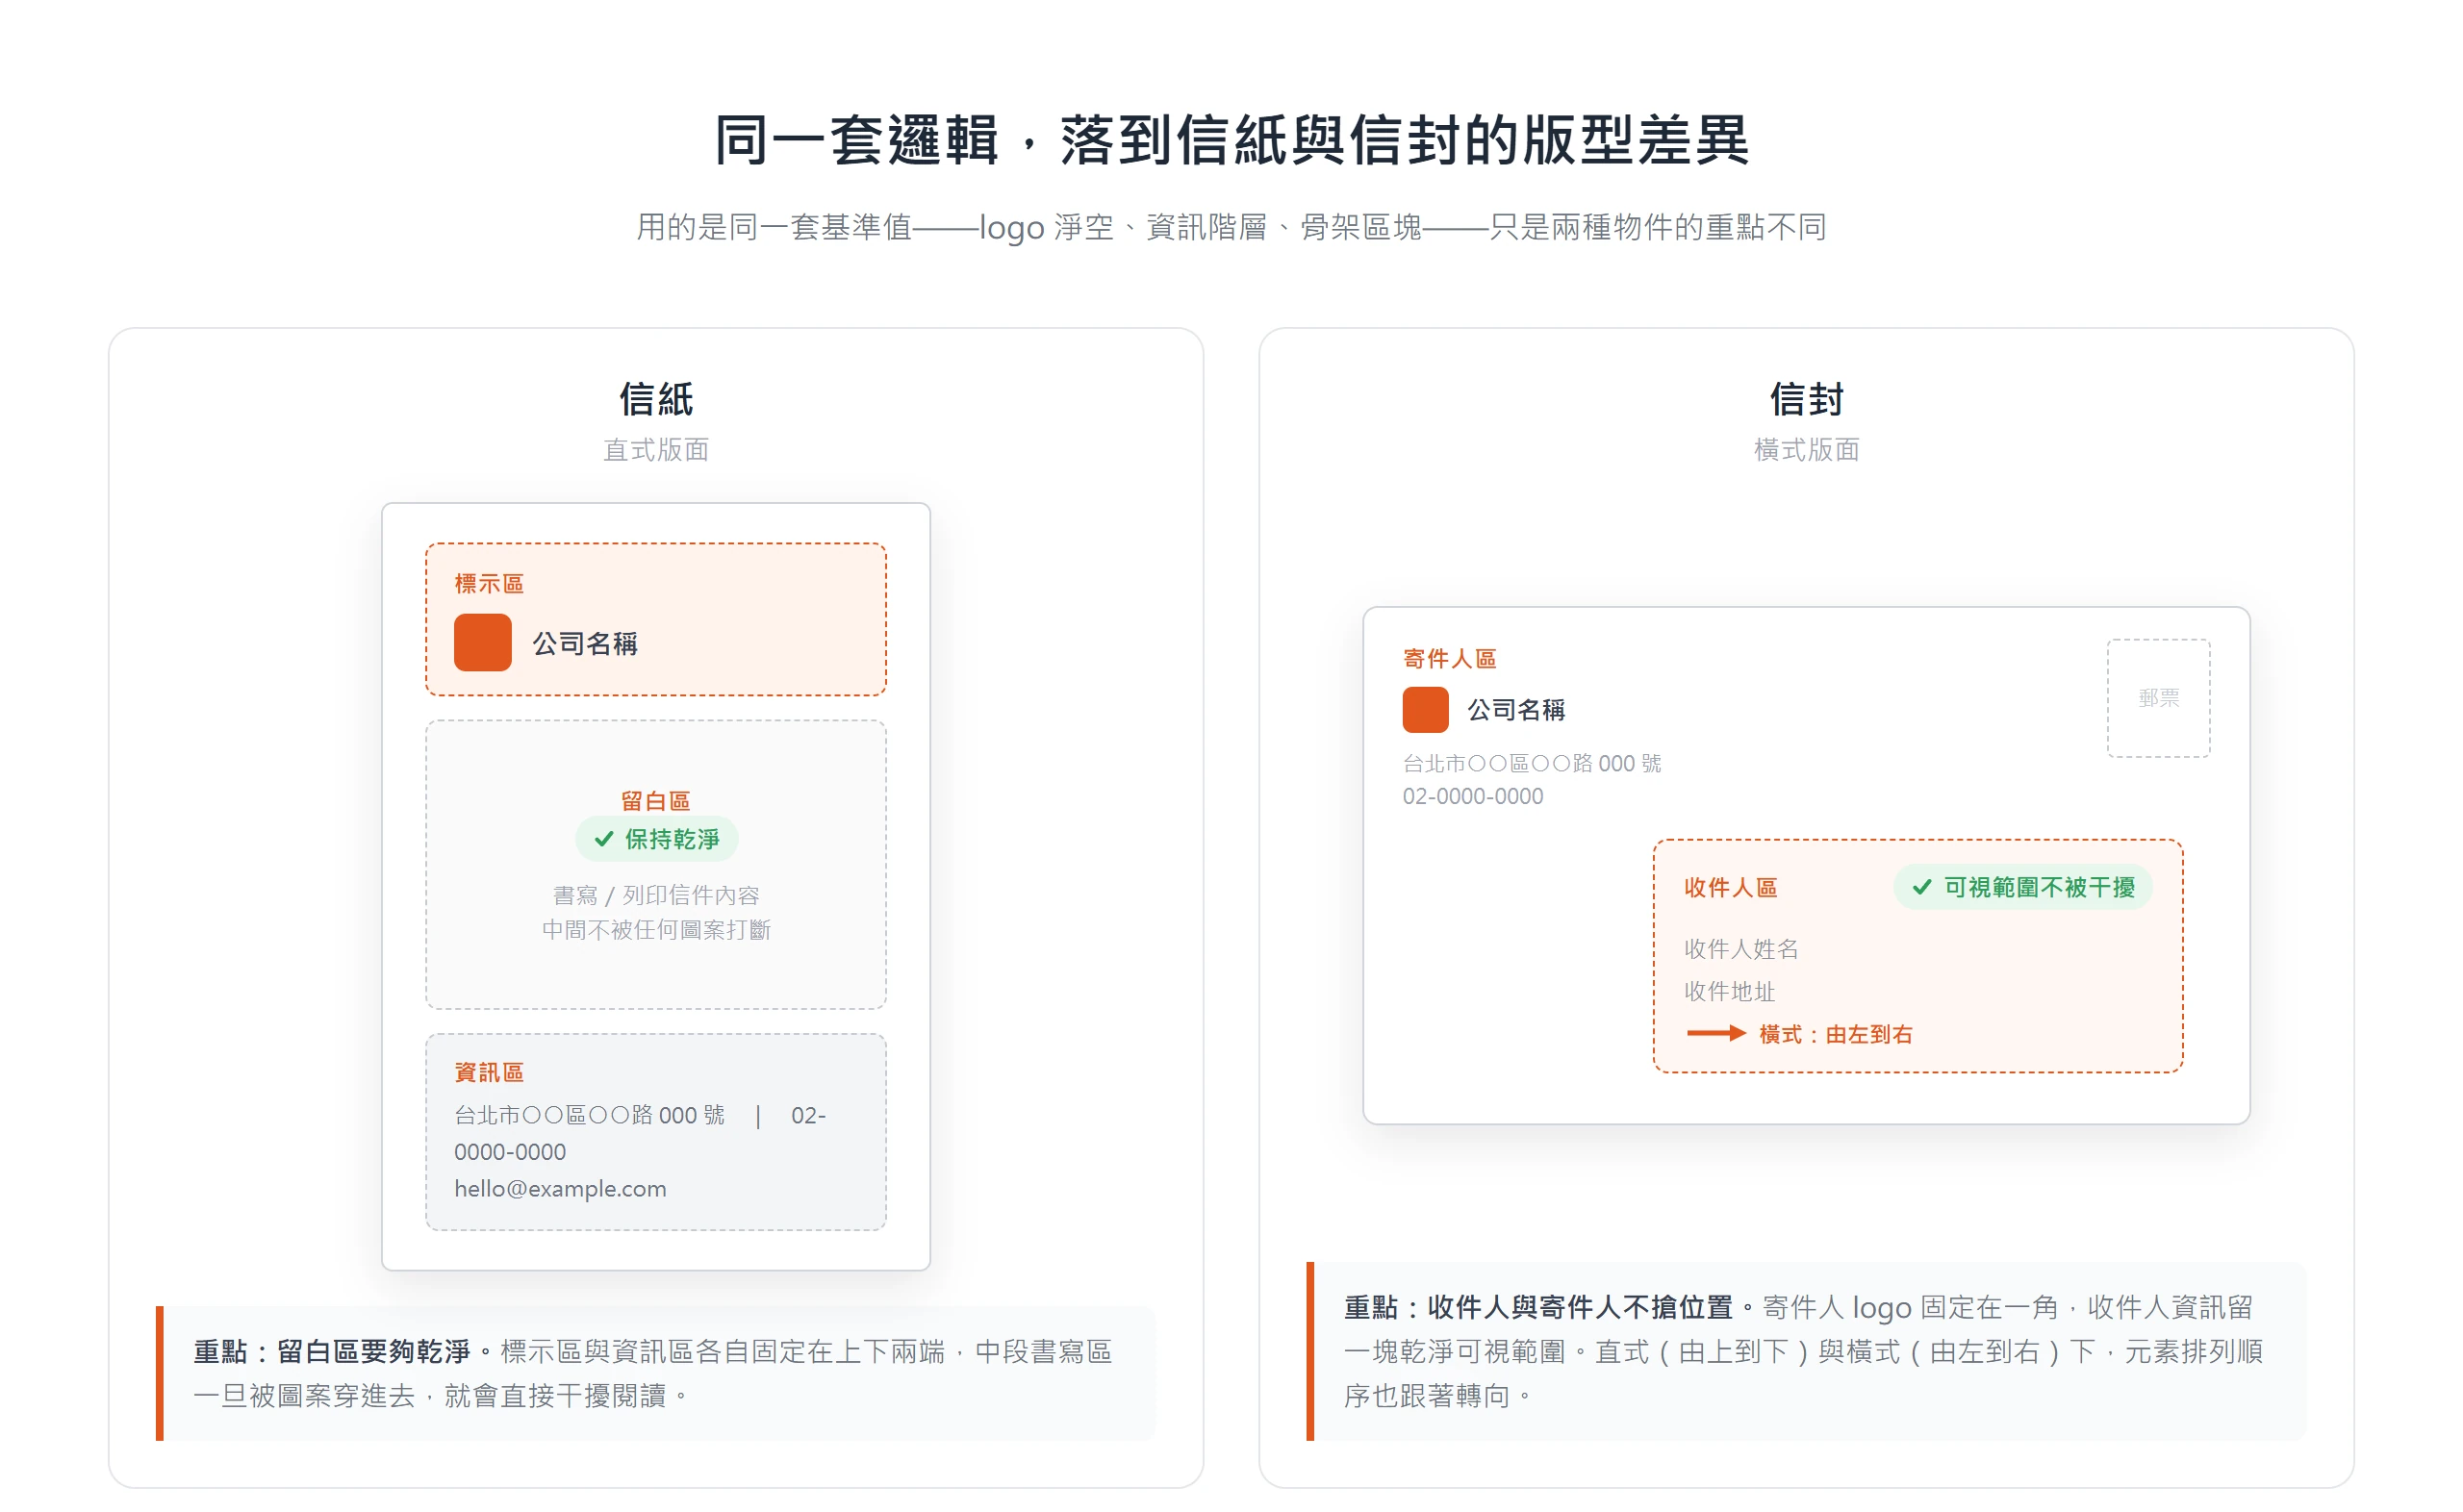This screenshot has height=1512, width=2463.
Task: Click the 直式版面 caption
Action: (x=656, y=450)
